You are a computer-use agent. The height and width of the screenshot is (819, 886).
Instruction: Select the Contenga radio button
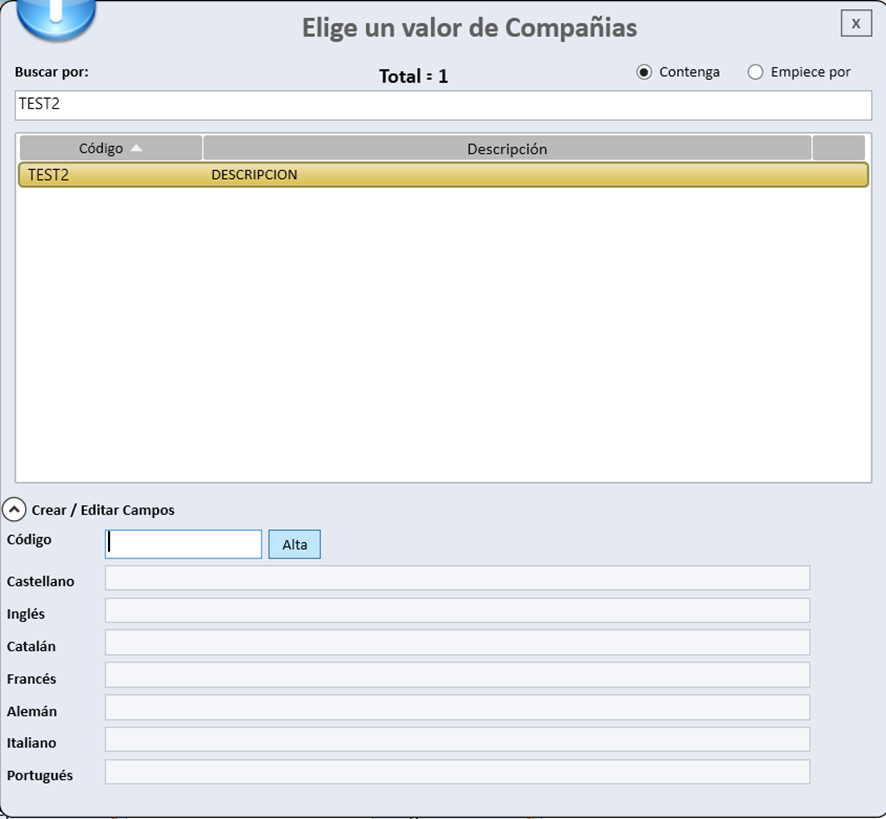644,72
